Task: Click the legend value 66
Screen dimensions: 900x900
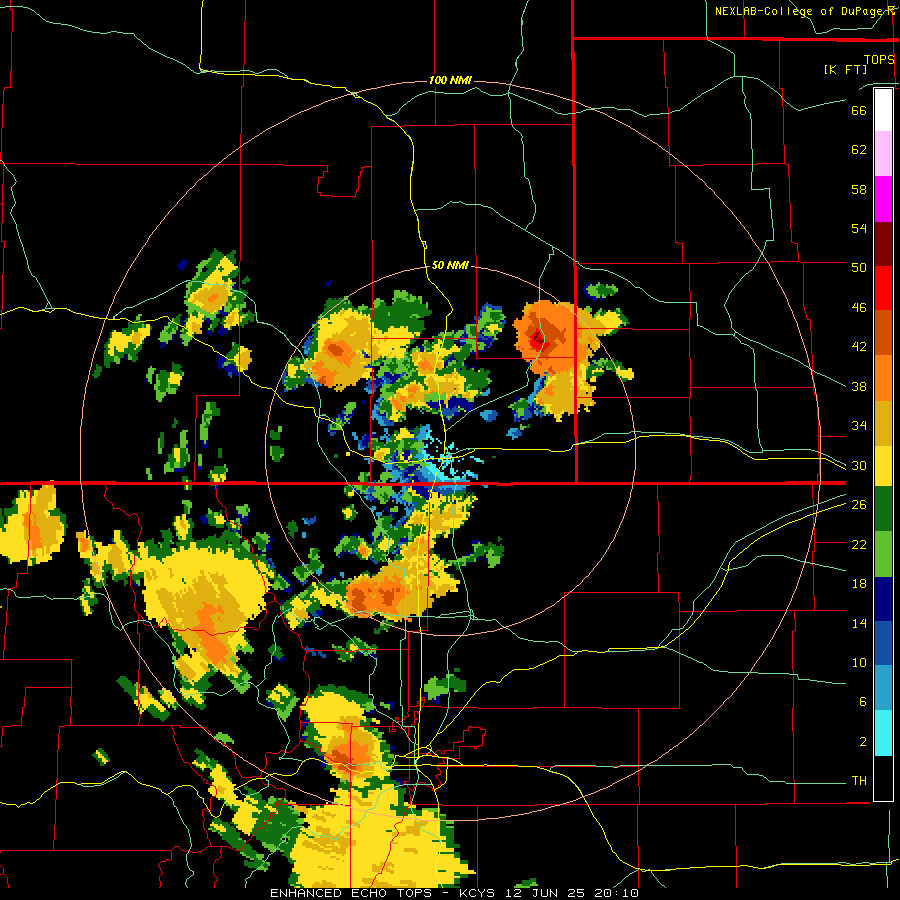Action: [x=859, y=110]
